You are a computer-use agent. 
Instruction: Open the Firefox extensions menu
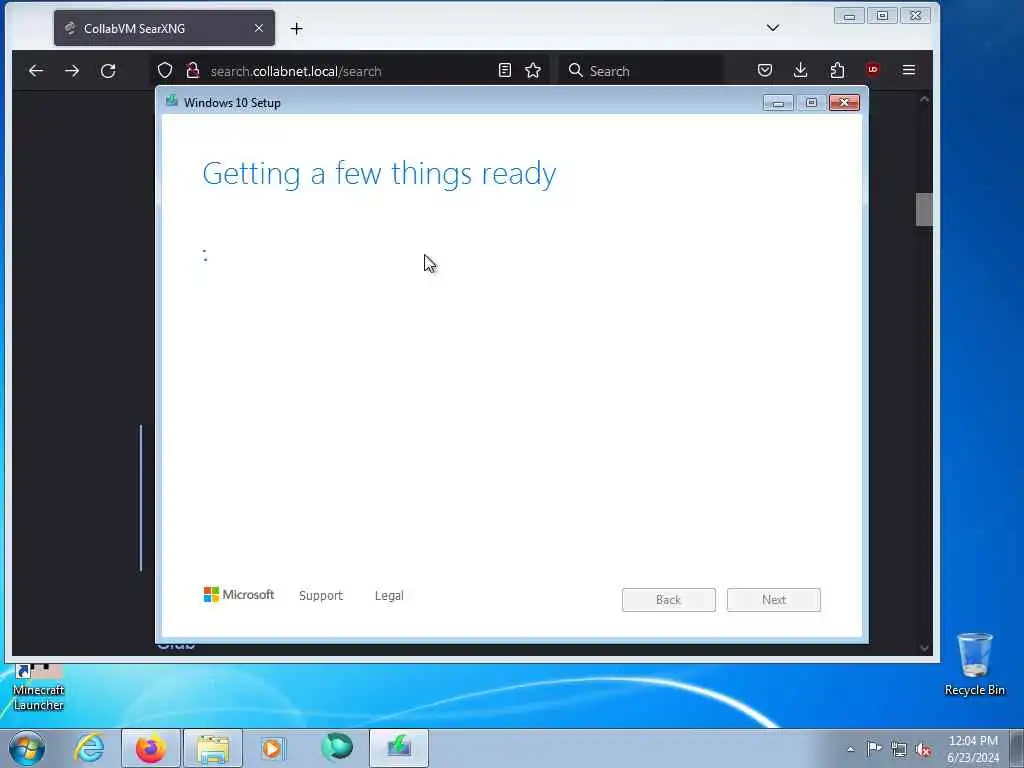(x=837, y=70)
